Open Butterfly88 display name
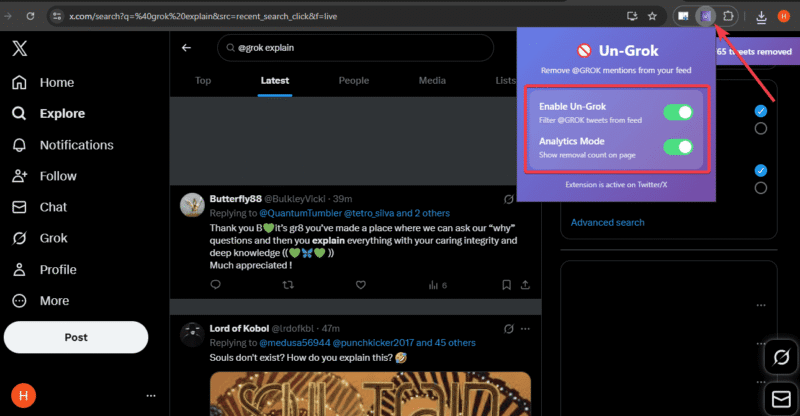Viewport: 800px width, 416px height. [x=235, y=199]
